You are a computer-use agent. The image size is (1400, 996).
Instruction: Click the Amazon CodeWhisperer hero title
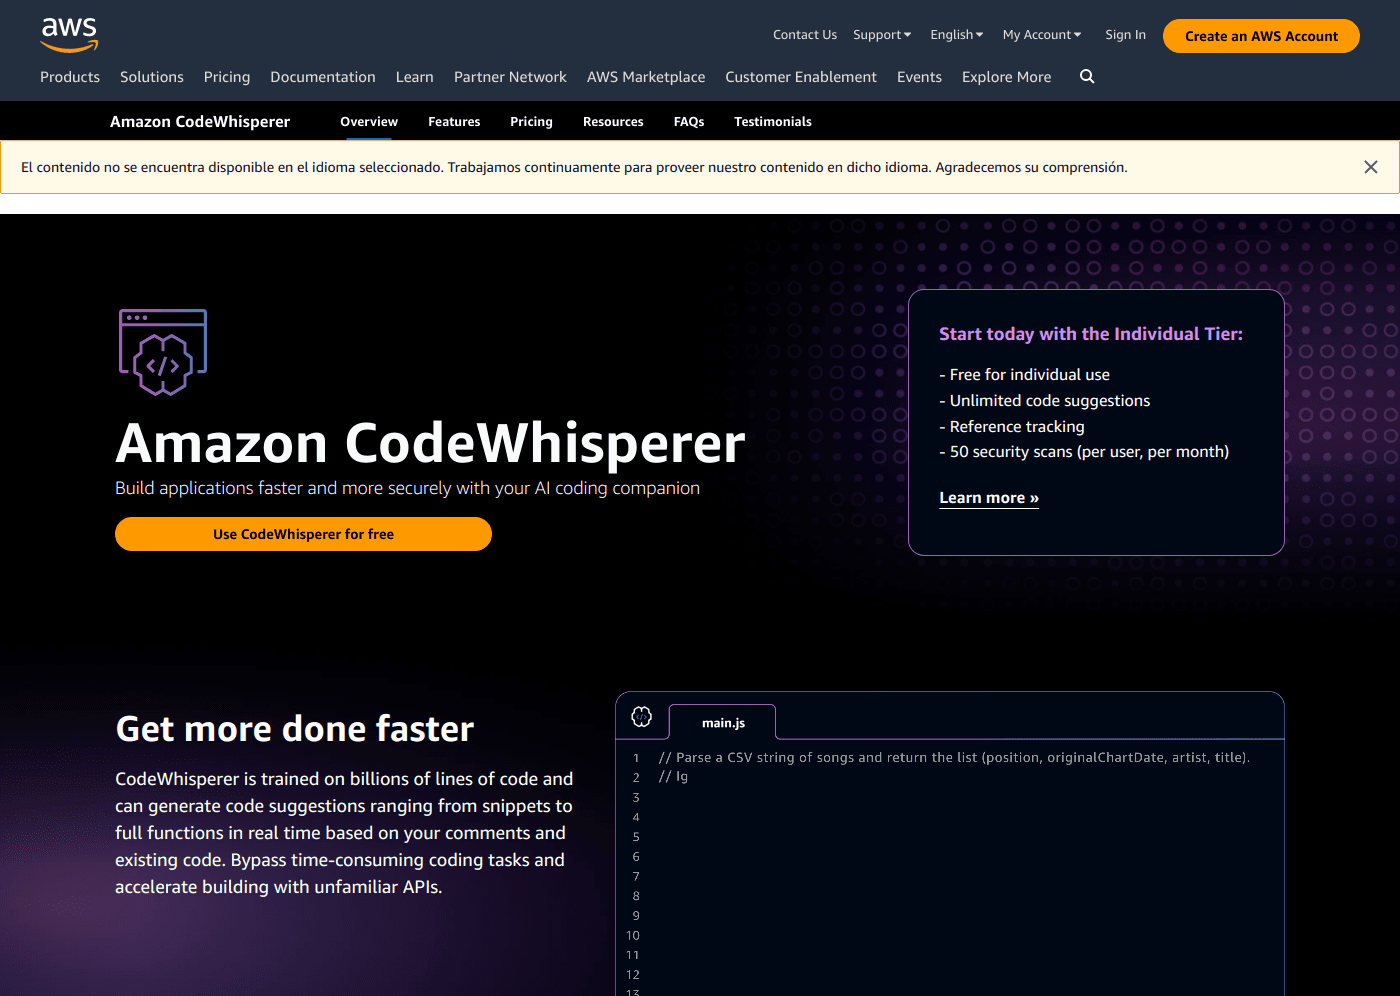click(x=430, y=443)
